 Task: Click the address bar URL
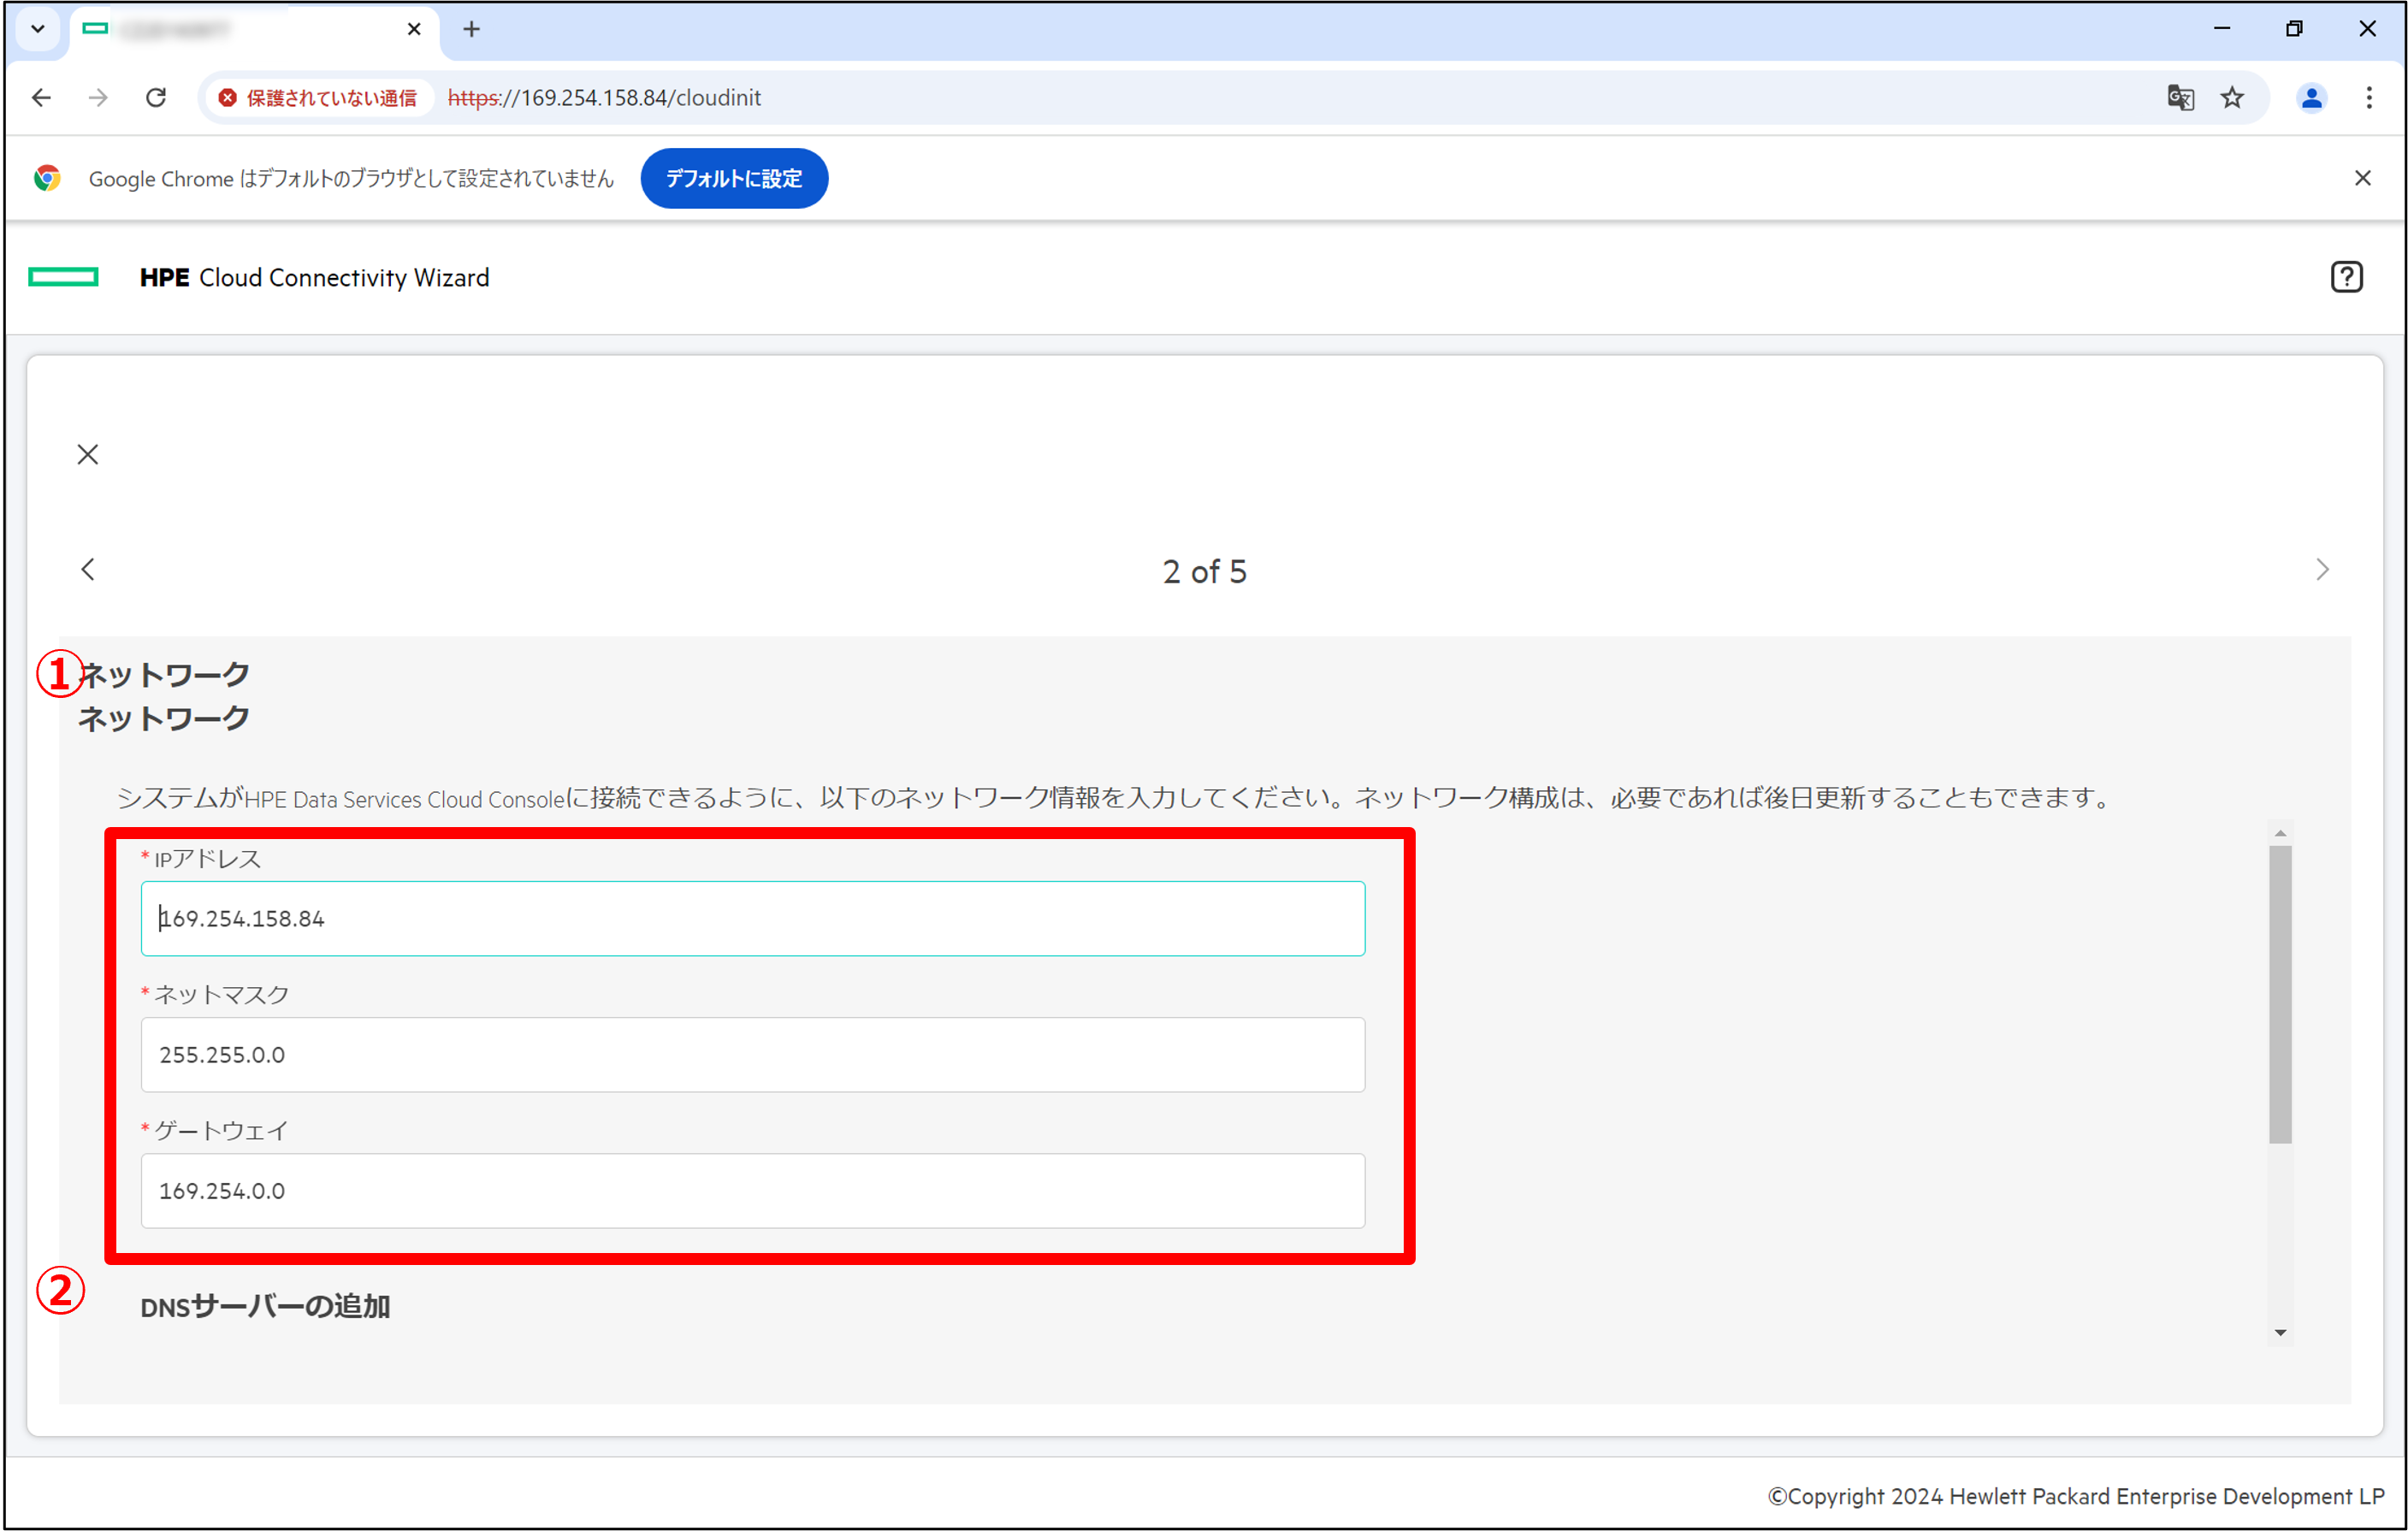click(x=604, y=97)
